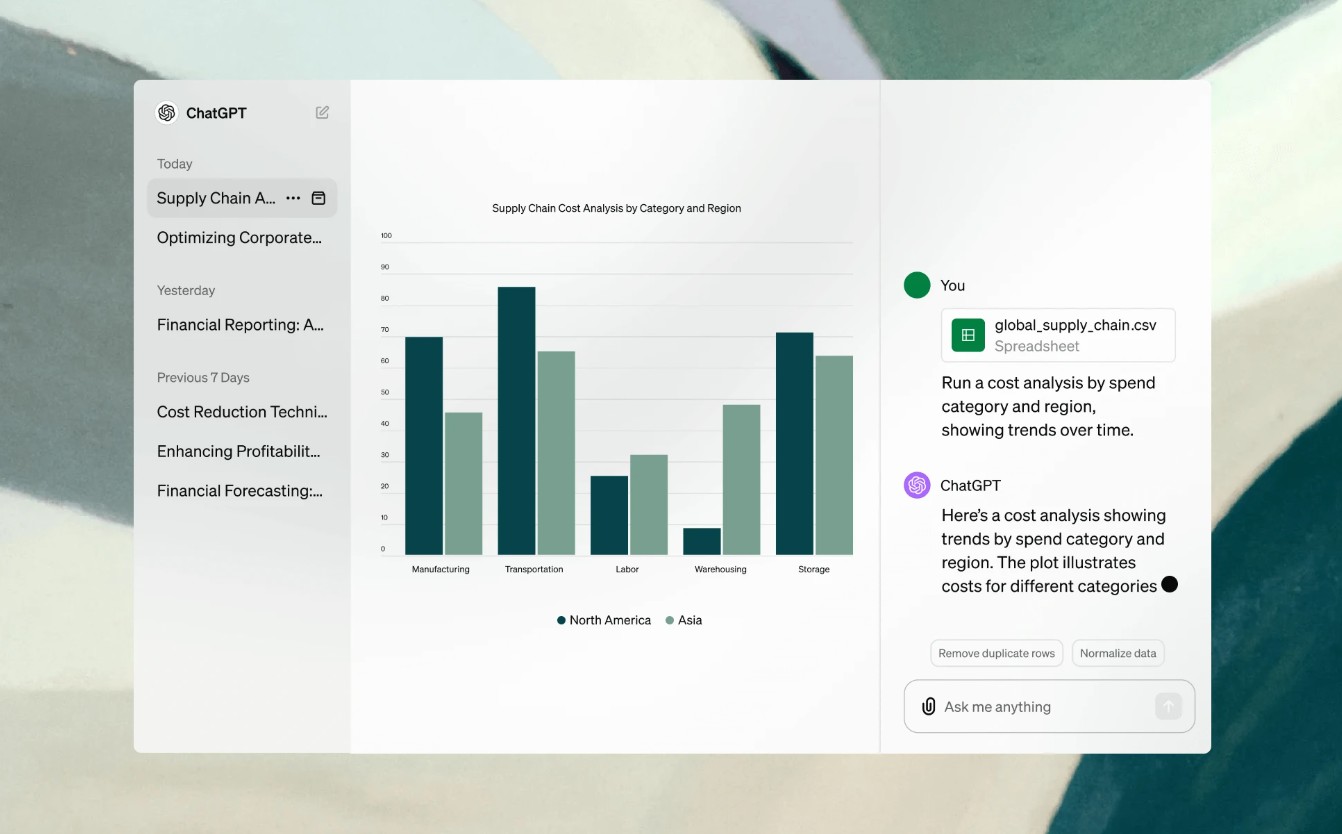Click the green spreadsheet file icon

pyautogui.click(x=968, y=335)
